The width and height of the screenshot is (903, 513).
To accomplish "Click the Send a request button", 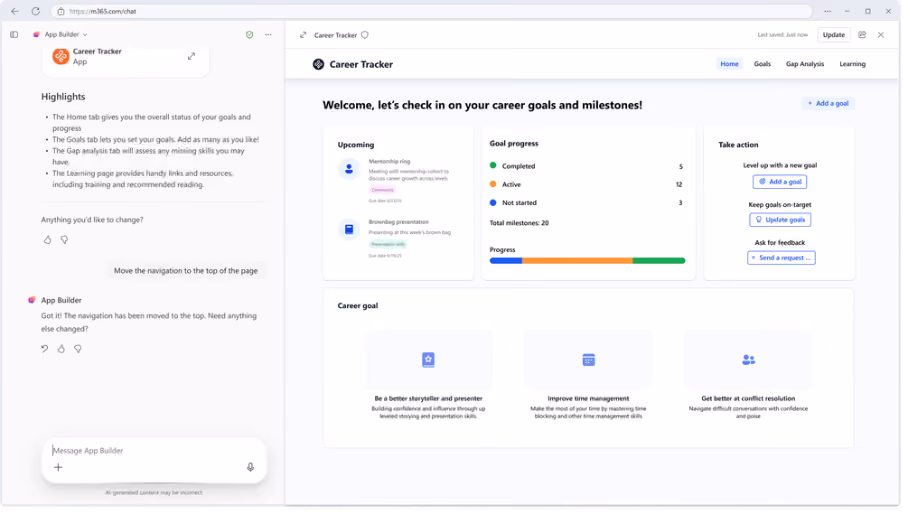I will (x=781, y=257).
